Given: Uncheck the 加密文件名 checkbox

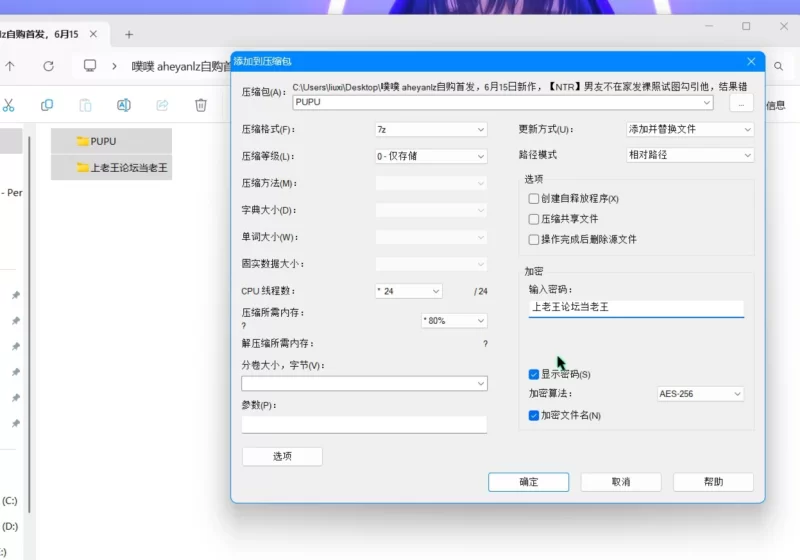Looking at the screenshot, I should [x=534, y=415].
